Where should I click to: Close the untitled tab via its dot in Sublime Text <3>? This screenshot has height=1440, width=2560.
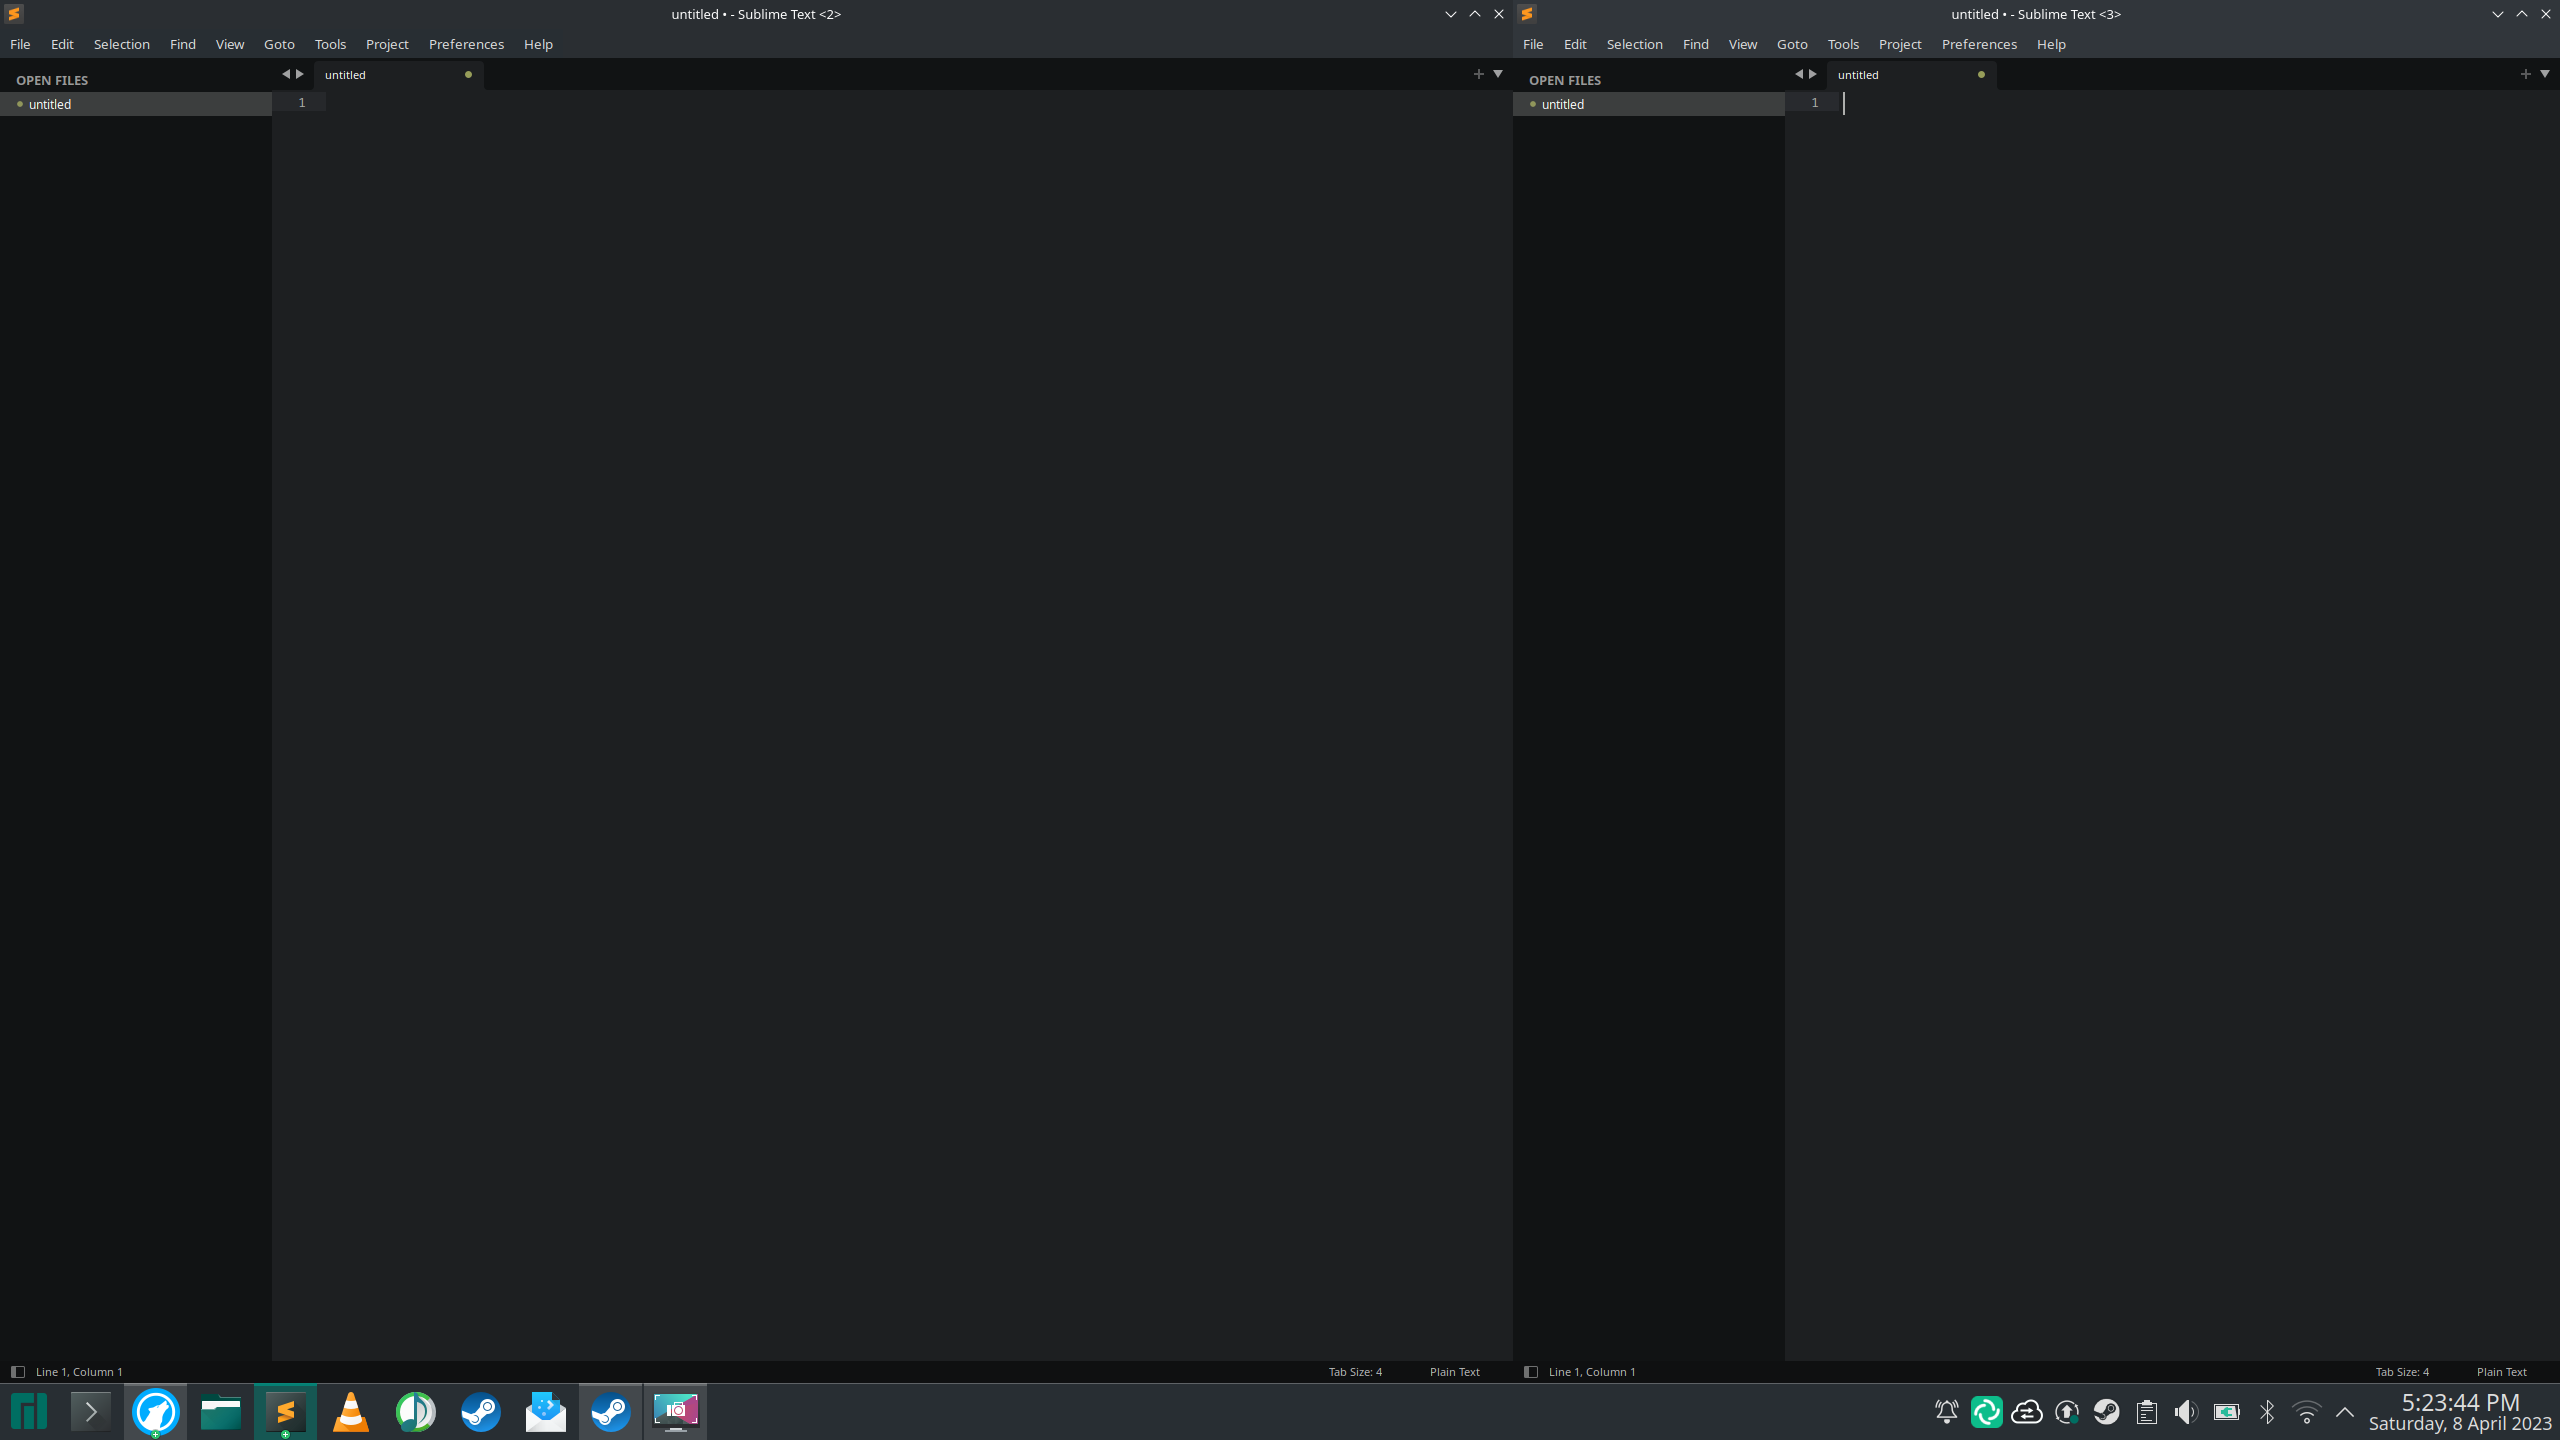point(1981,75)
